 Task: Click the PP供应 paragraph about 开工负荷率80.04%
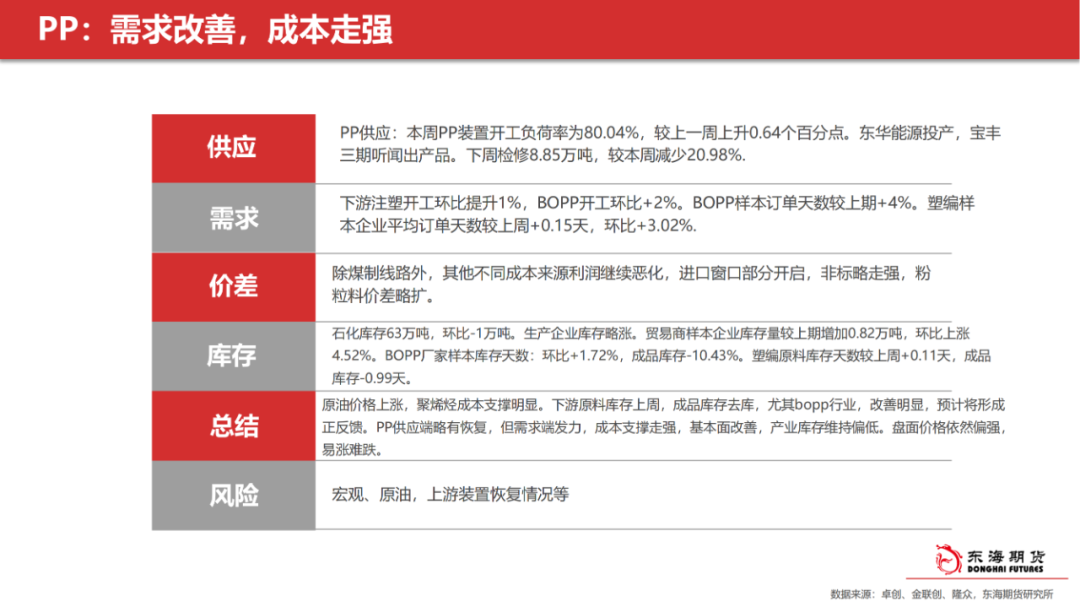click(x=669, y=144)
